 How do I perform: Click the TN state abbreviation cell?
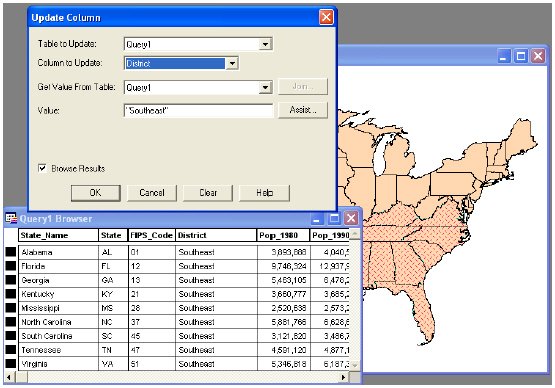click(113, 350)
